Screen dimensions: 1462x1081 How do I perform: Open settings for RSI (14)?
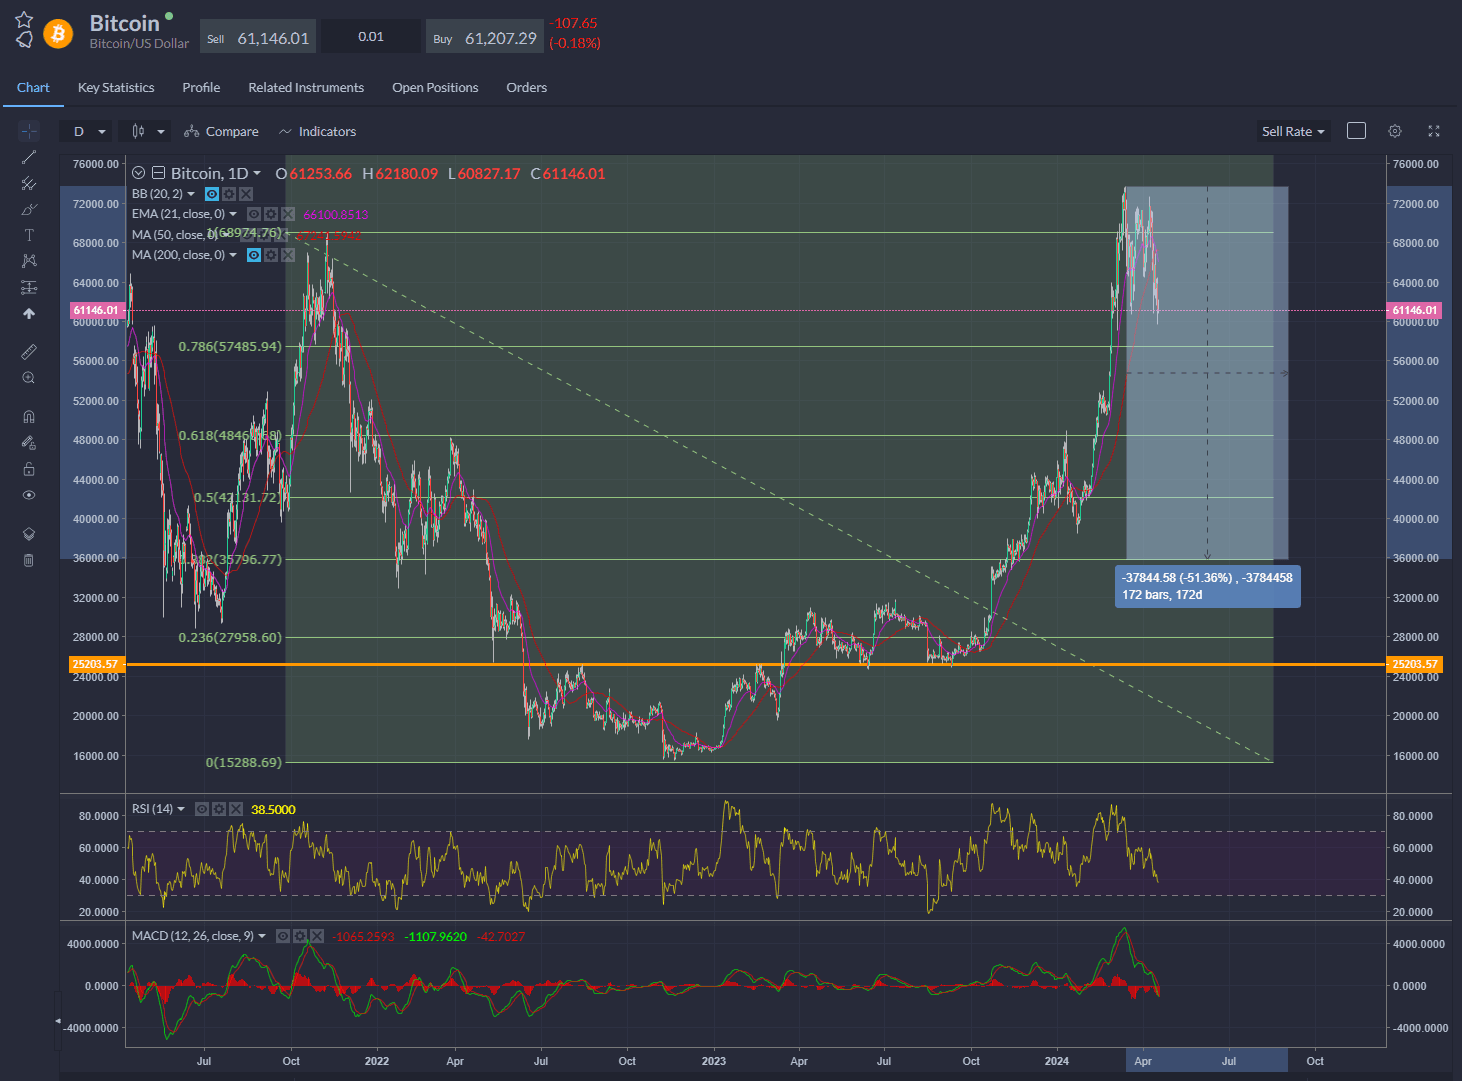[219, 809]
